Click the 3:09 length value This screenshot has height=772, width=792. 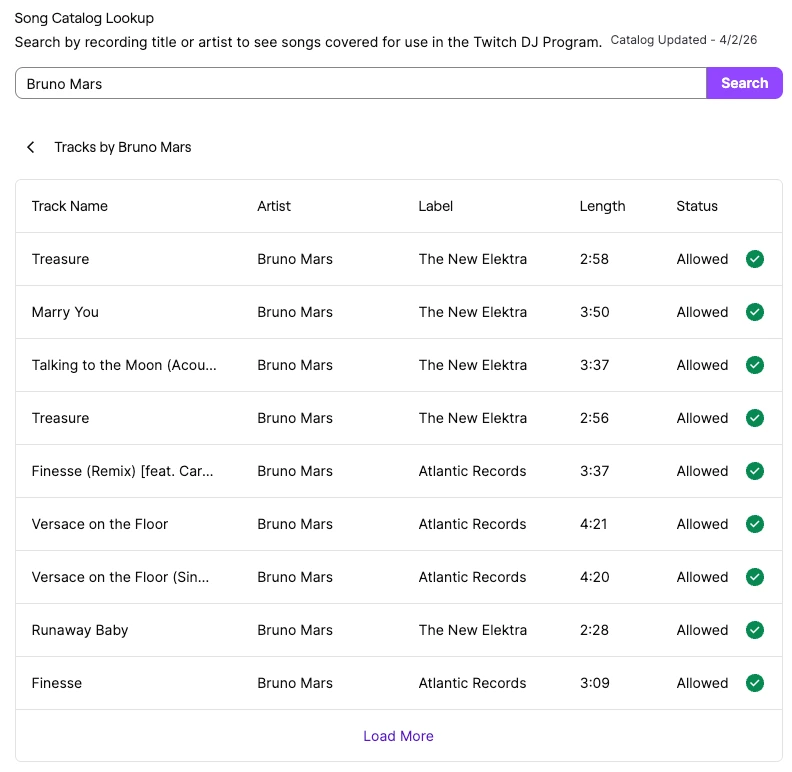(x=595, y=684)
